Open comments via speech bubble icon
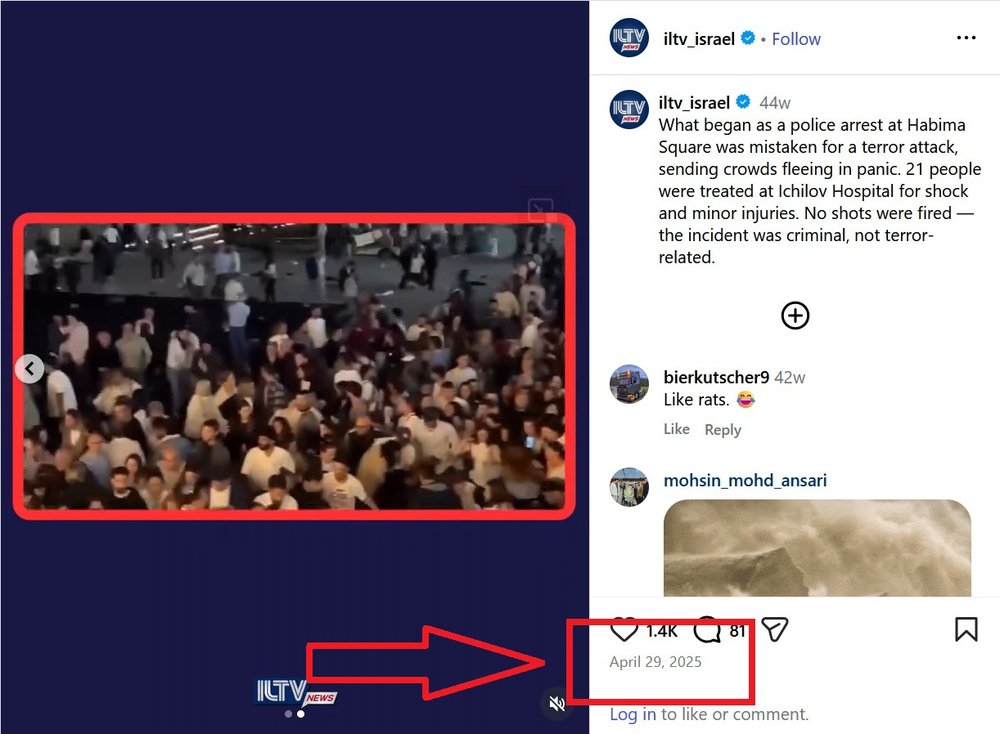Screen dimensions: 1000x734 (707, 629)
